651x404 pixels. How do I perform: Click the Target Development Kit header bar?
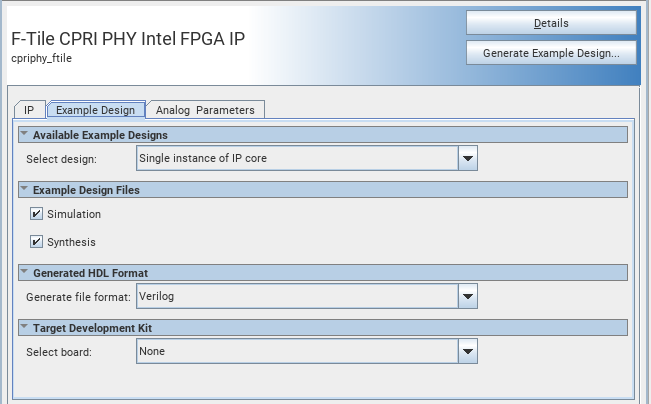click(x=320, y=328)
